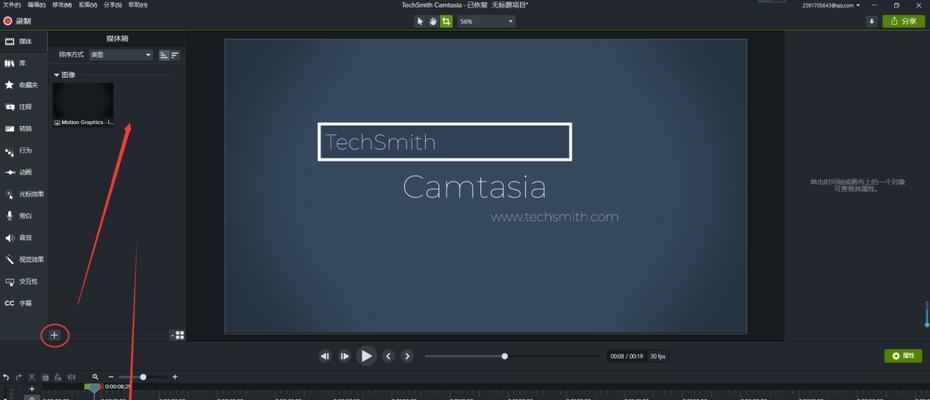Select ascending sort order icon
Screen dimensions: 930x400
164,55
